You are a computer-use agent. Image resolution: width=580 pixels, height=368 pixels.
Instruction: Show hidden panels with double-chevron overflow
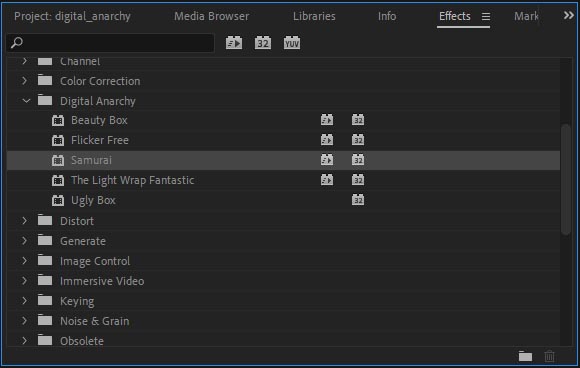569,16
